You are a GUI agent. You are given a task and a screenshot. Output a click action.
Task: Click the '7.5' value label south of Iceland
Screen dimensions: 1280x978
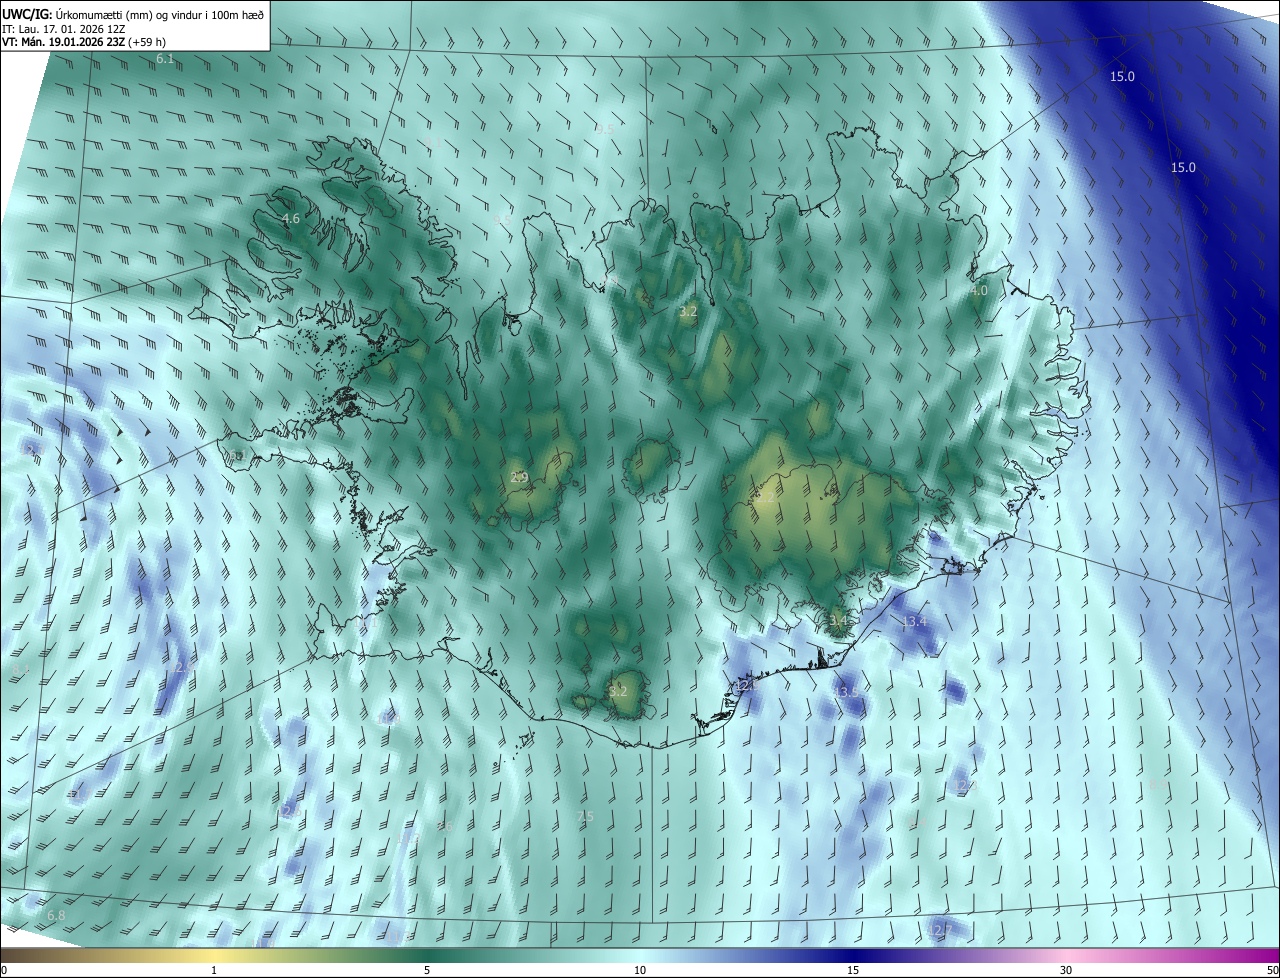[586, 817]
